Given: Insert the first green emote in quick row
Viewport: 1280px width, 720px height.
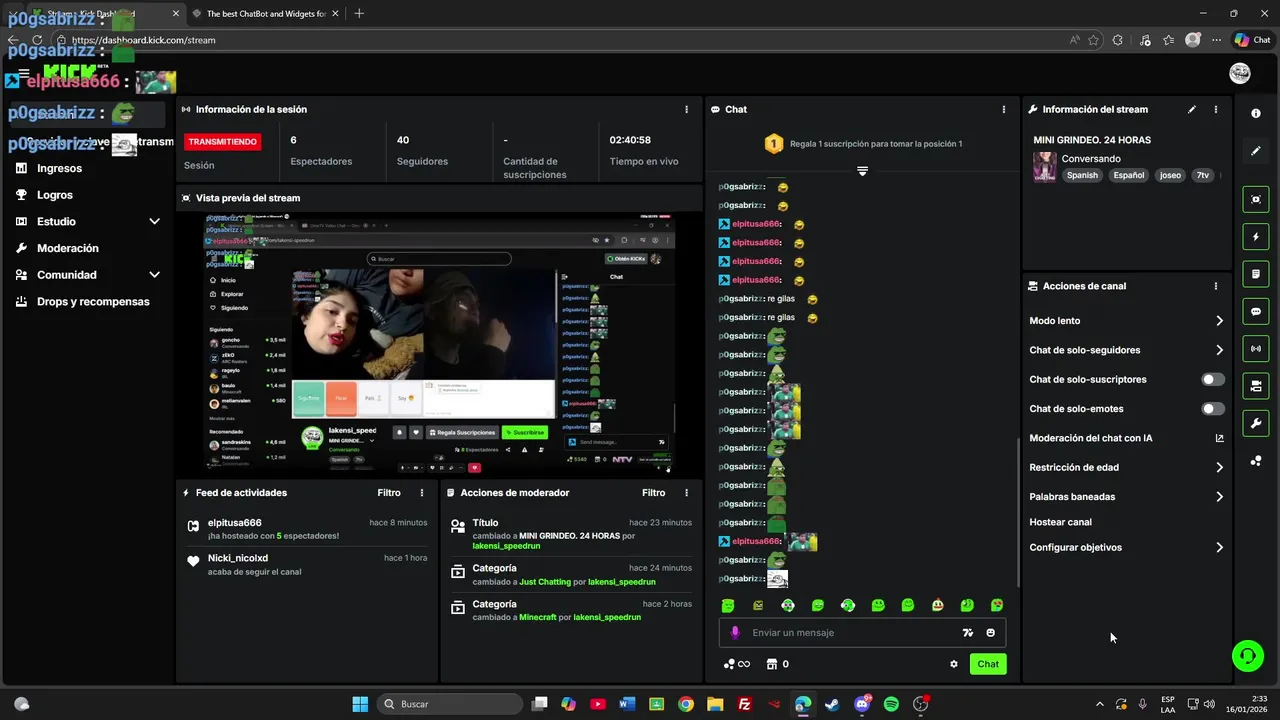Looking at the screenshot, I should (x=728, y=606).
